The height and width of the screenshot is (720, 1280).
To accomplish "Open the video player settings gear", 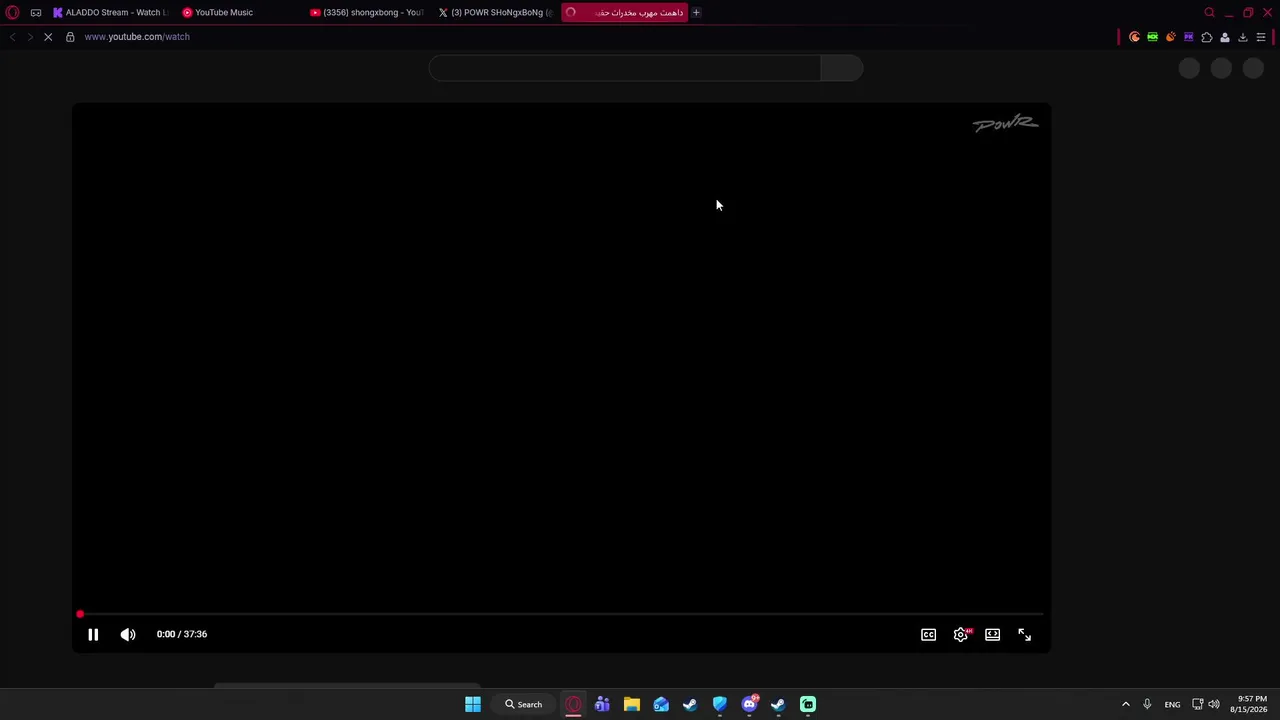I will [x=961, y=634].
